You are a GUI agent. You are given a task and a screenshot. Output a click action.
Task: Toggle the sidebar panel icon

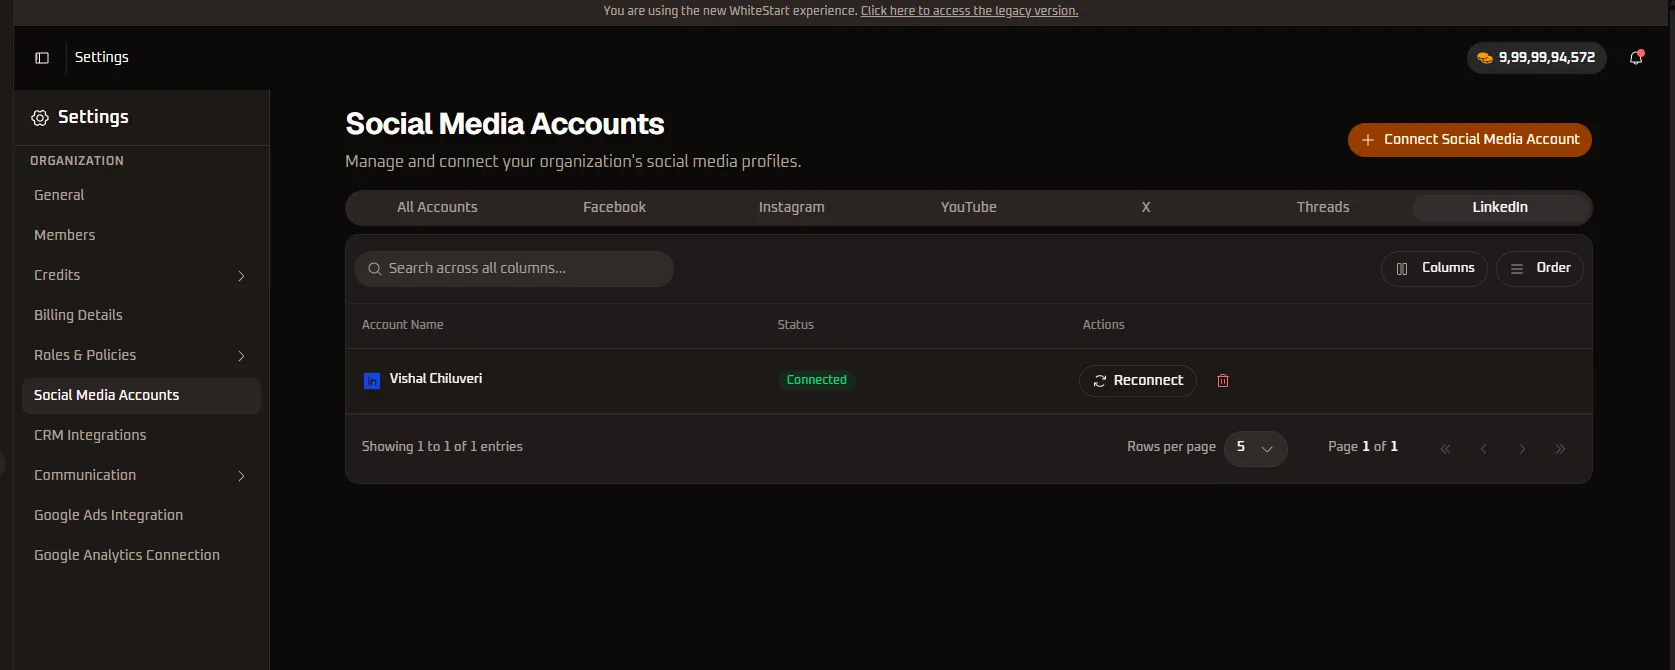[x=42, y=58]
